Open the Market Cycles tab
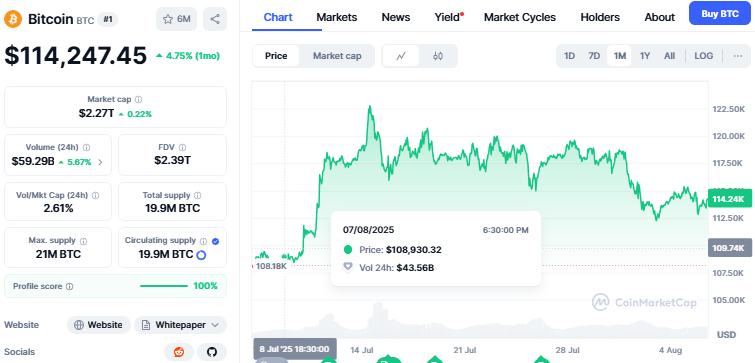Screen dimensions: 755x363 (x=520, y=17)
